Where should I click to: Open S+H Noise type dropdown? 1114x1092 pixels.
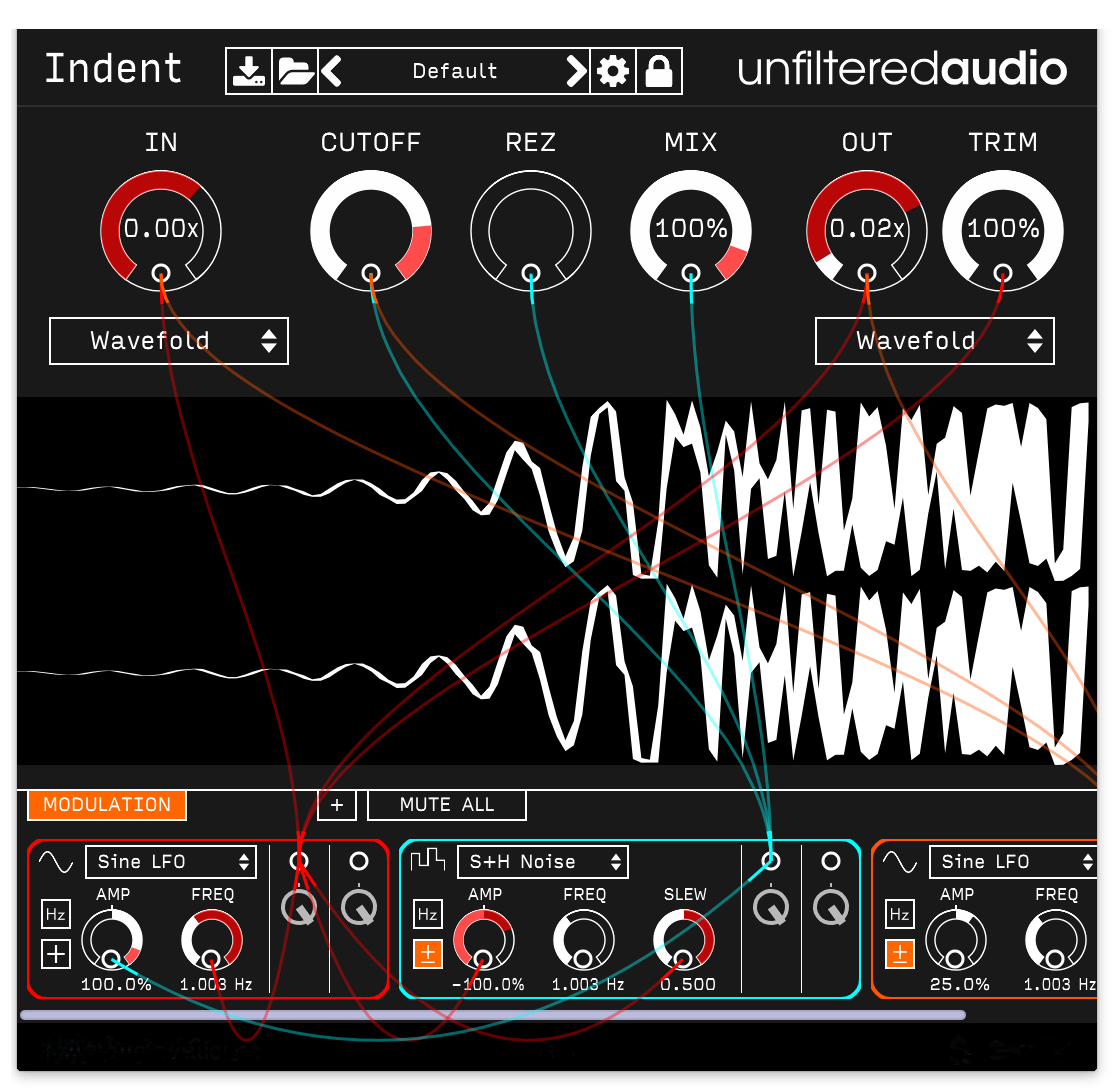pyautogui.click(x=543, y=862)
